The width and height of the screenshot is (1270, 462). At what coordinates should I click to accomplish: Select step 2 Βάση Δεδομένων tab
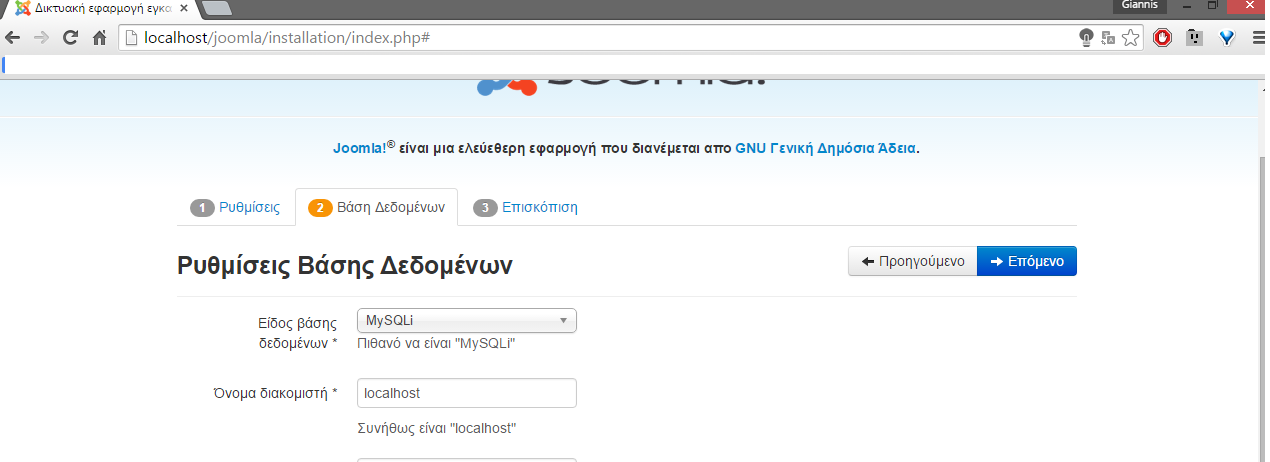pyautogui.click(x=376, y=208)
